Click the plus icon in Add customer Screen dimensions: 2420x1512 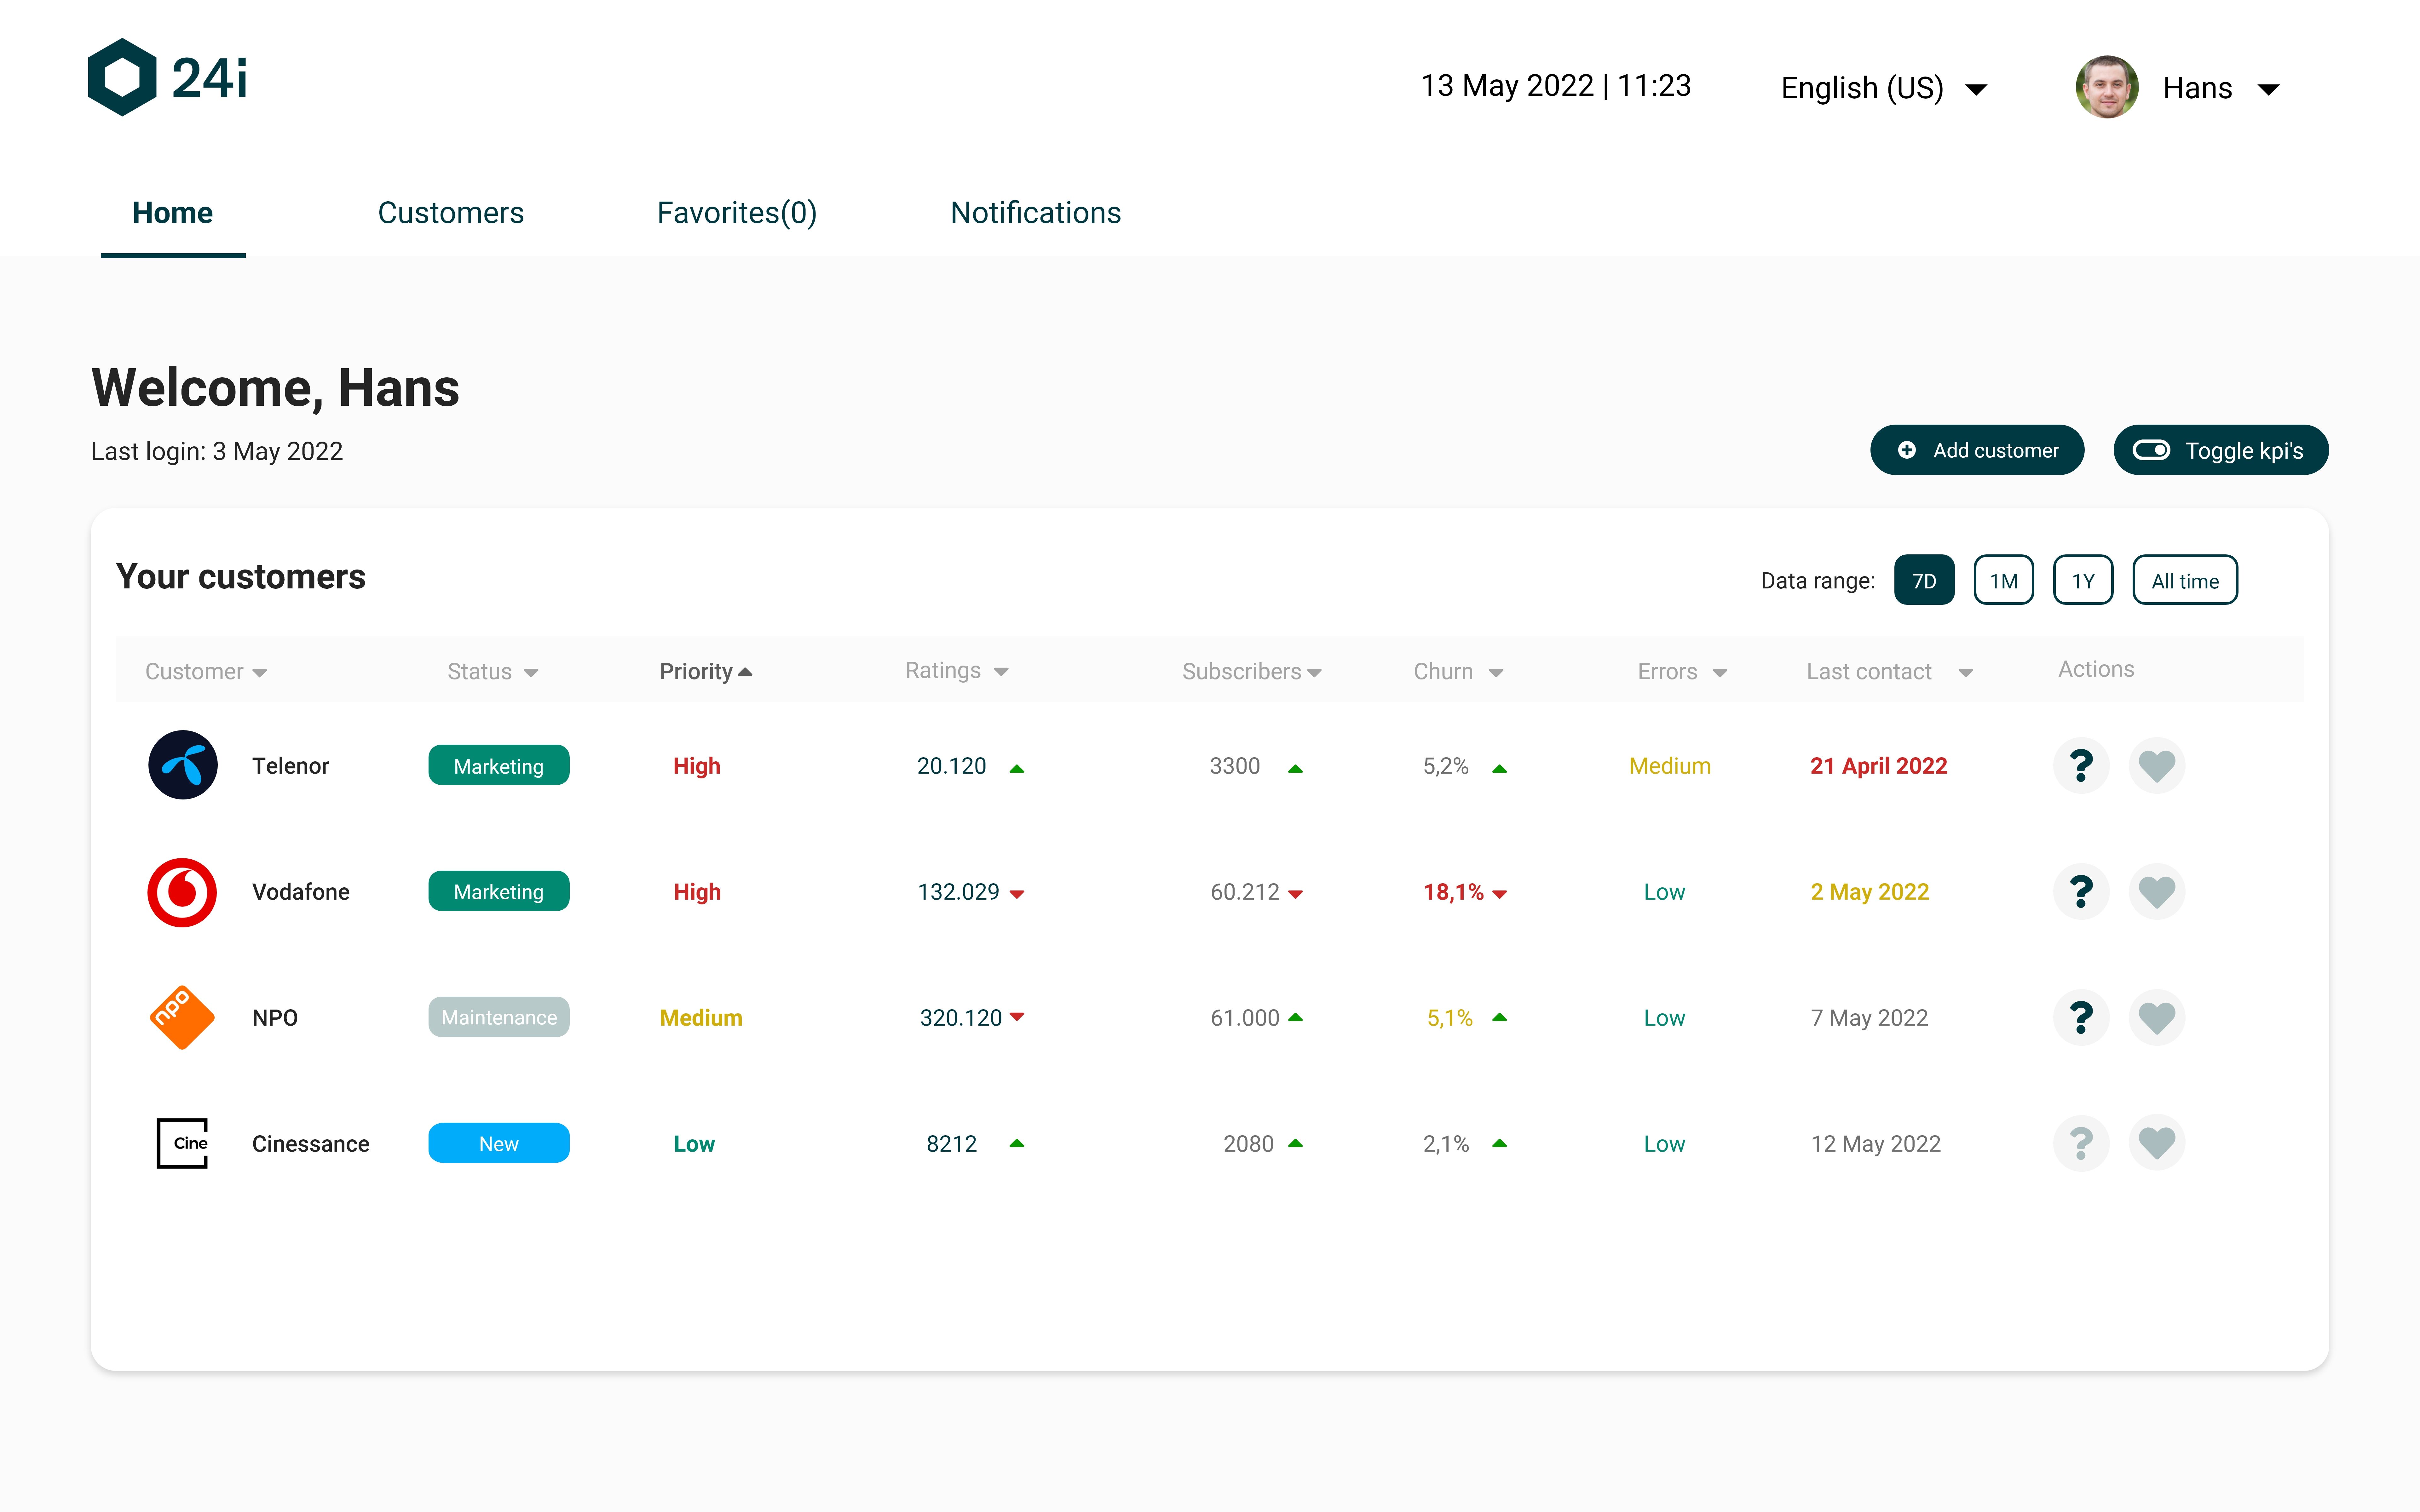[x=1907, y=450]
